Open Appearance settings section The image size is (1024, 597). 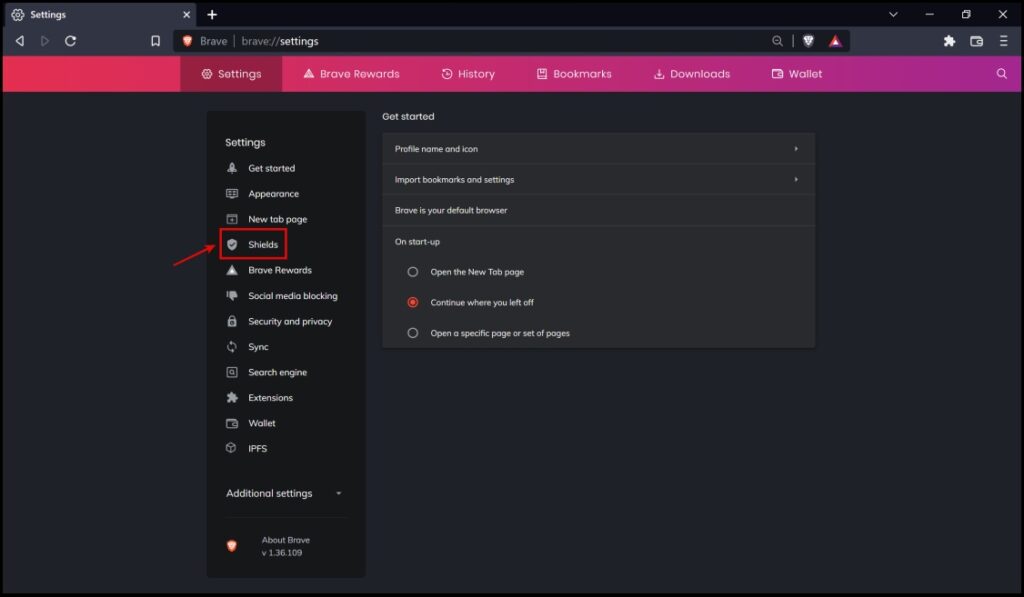tap(273, 194)
